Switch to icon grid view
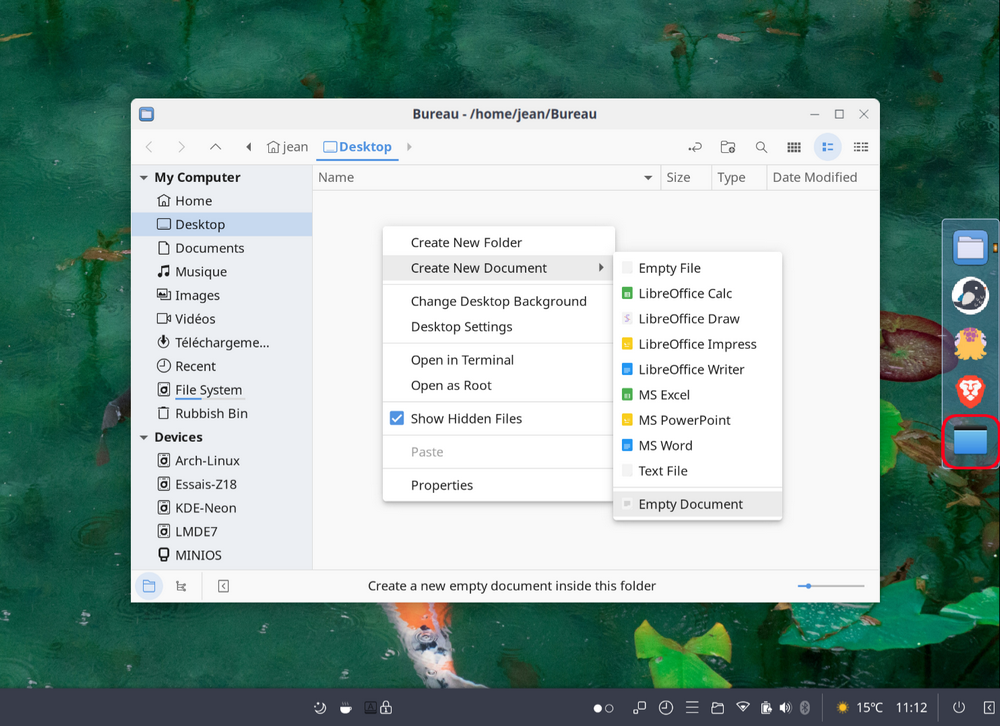 coord(794,147)
